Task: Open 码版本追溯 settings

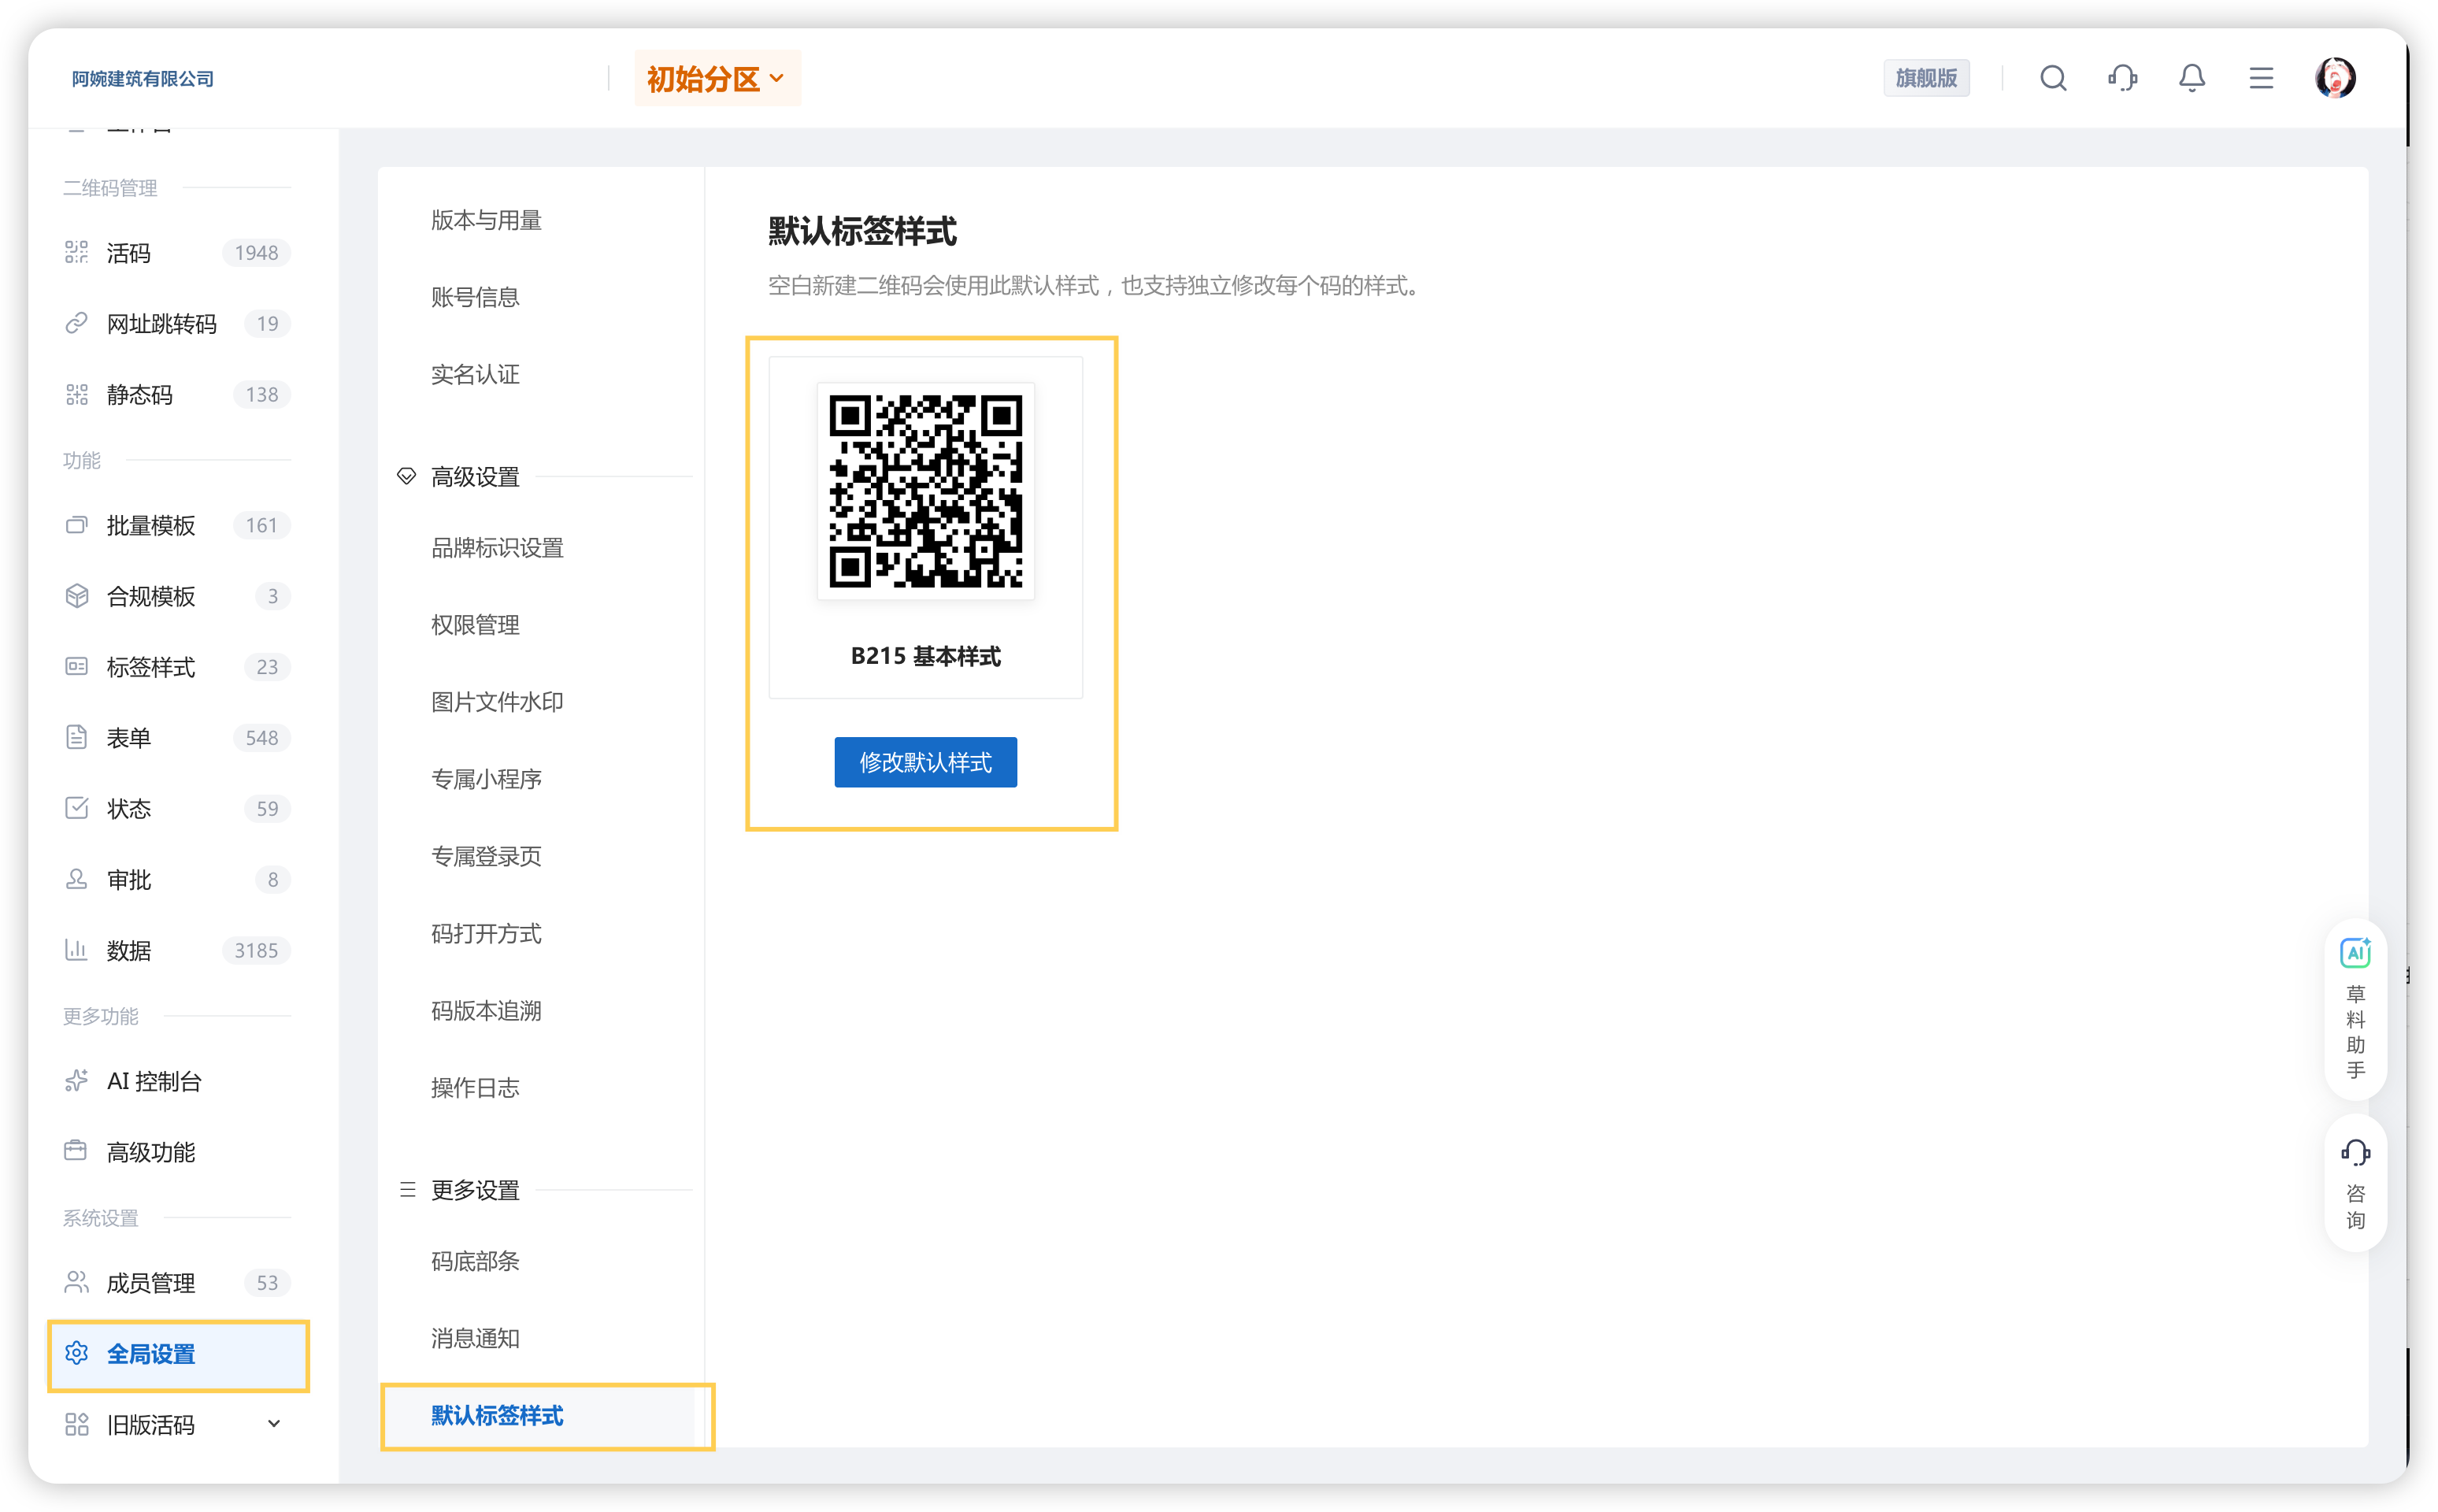Action: coord(486,1011)
